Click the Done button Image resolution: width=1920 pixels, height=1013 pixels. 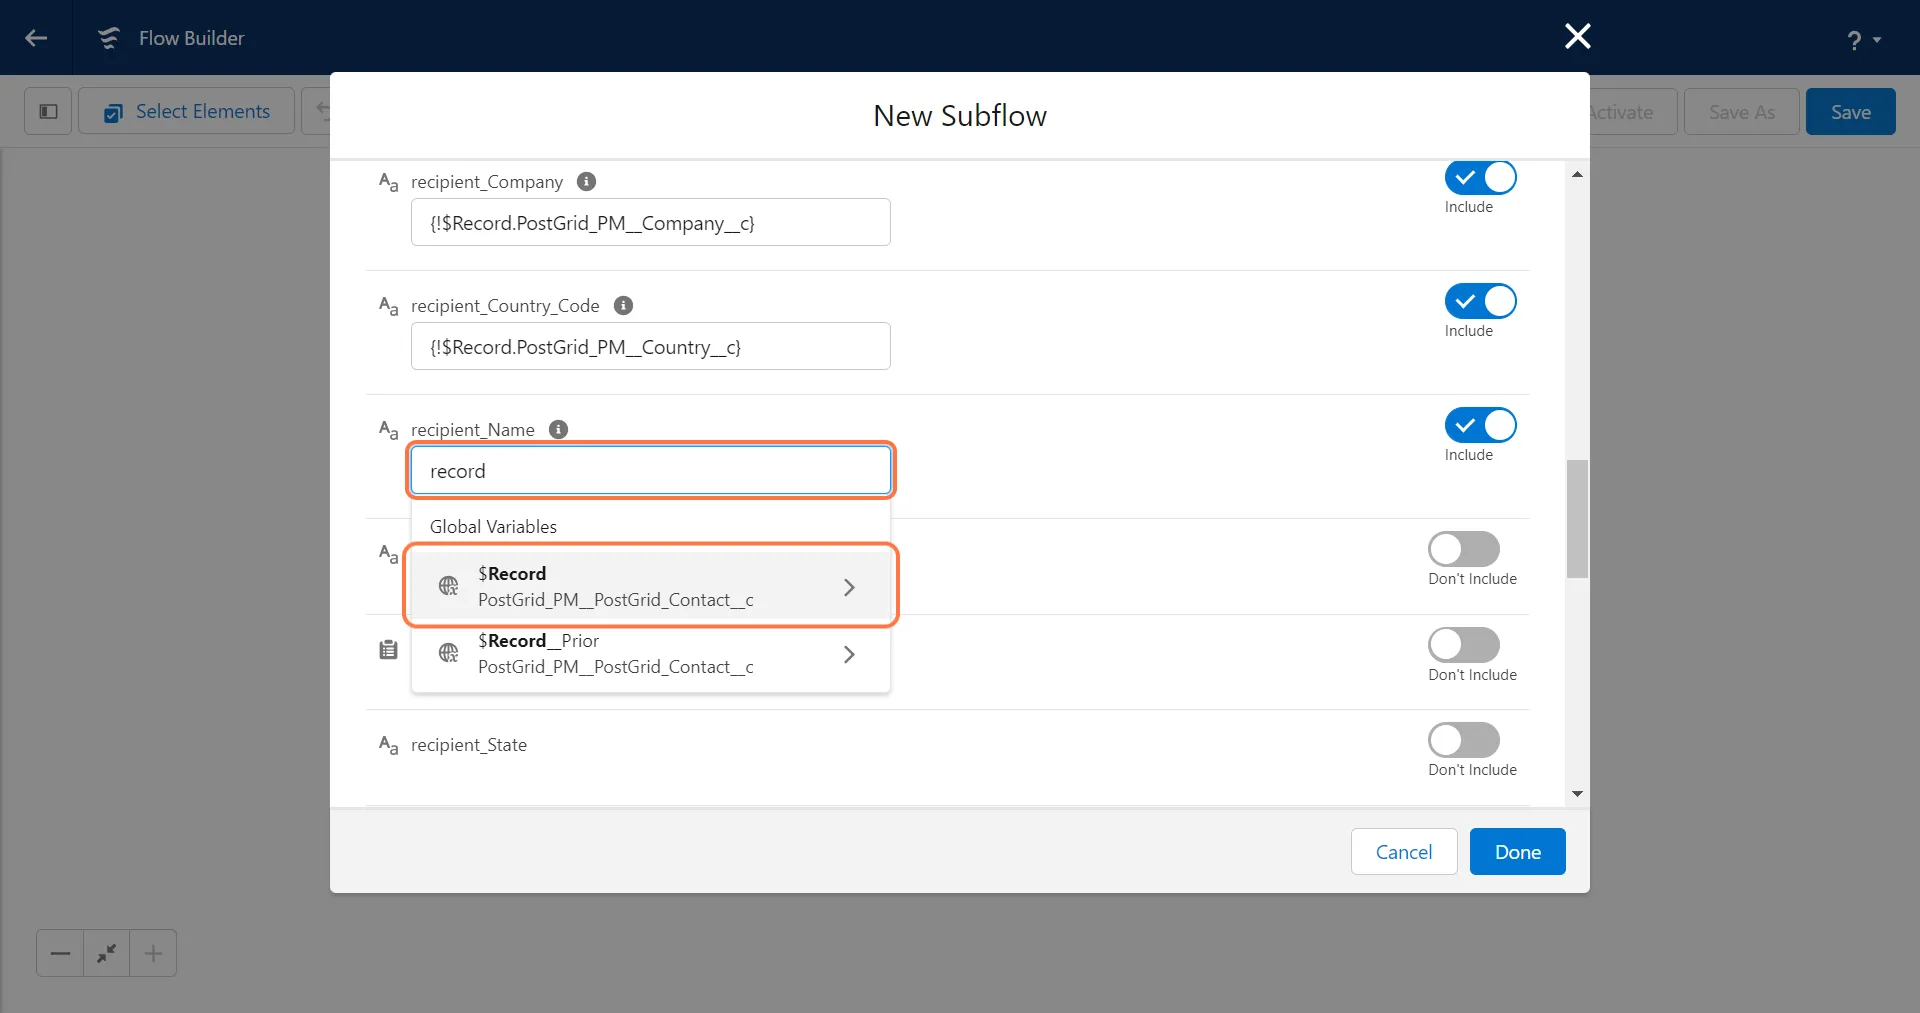click(1517, 852)
